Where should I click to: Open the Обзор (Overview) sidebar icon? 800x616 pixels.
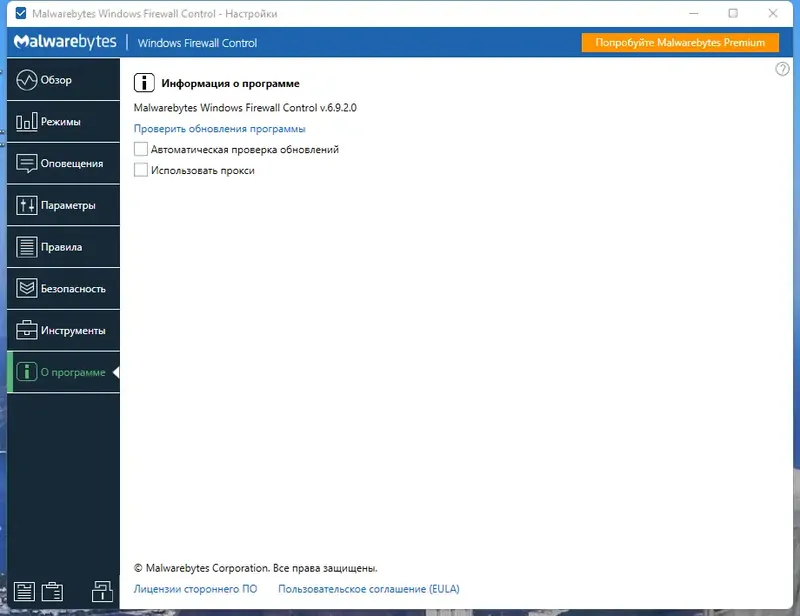[x=26, y=79]
